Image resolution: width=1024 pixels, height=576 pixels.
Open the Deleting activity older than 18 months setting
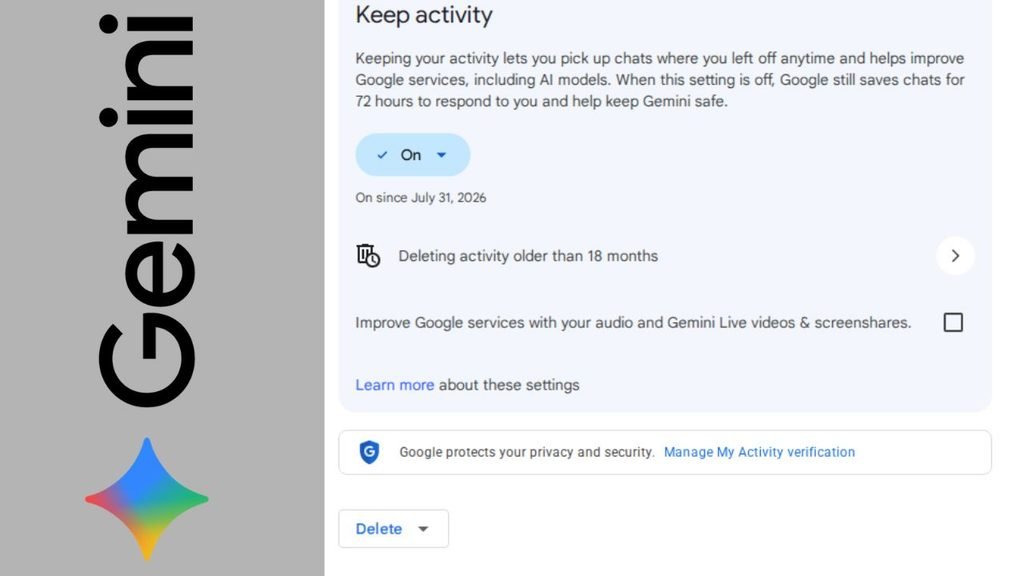tap(665, 255)
